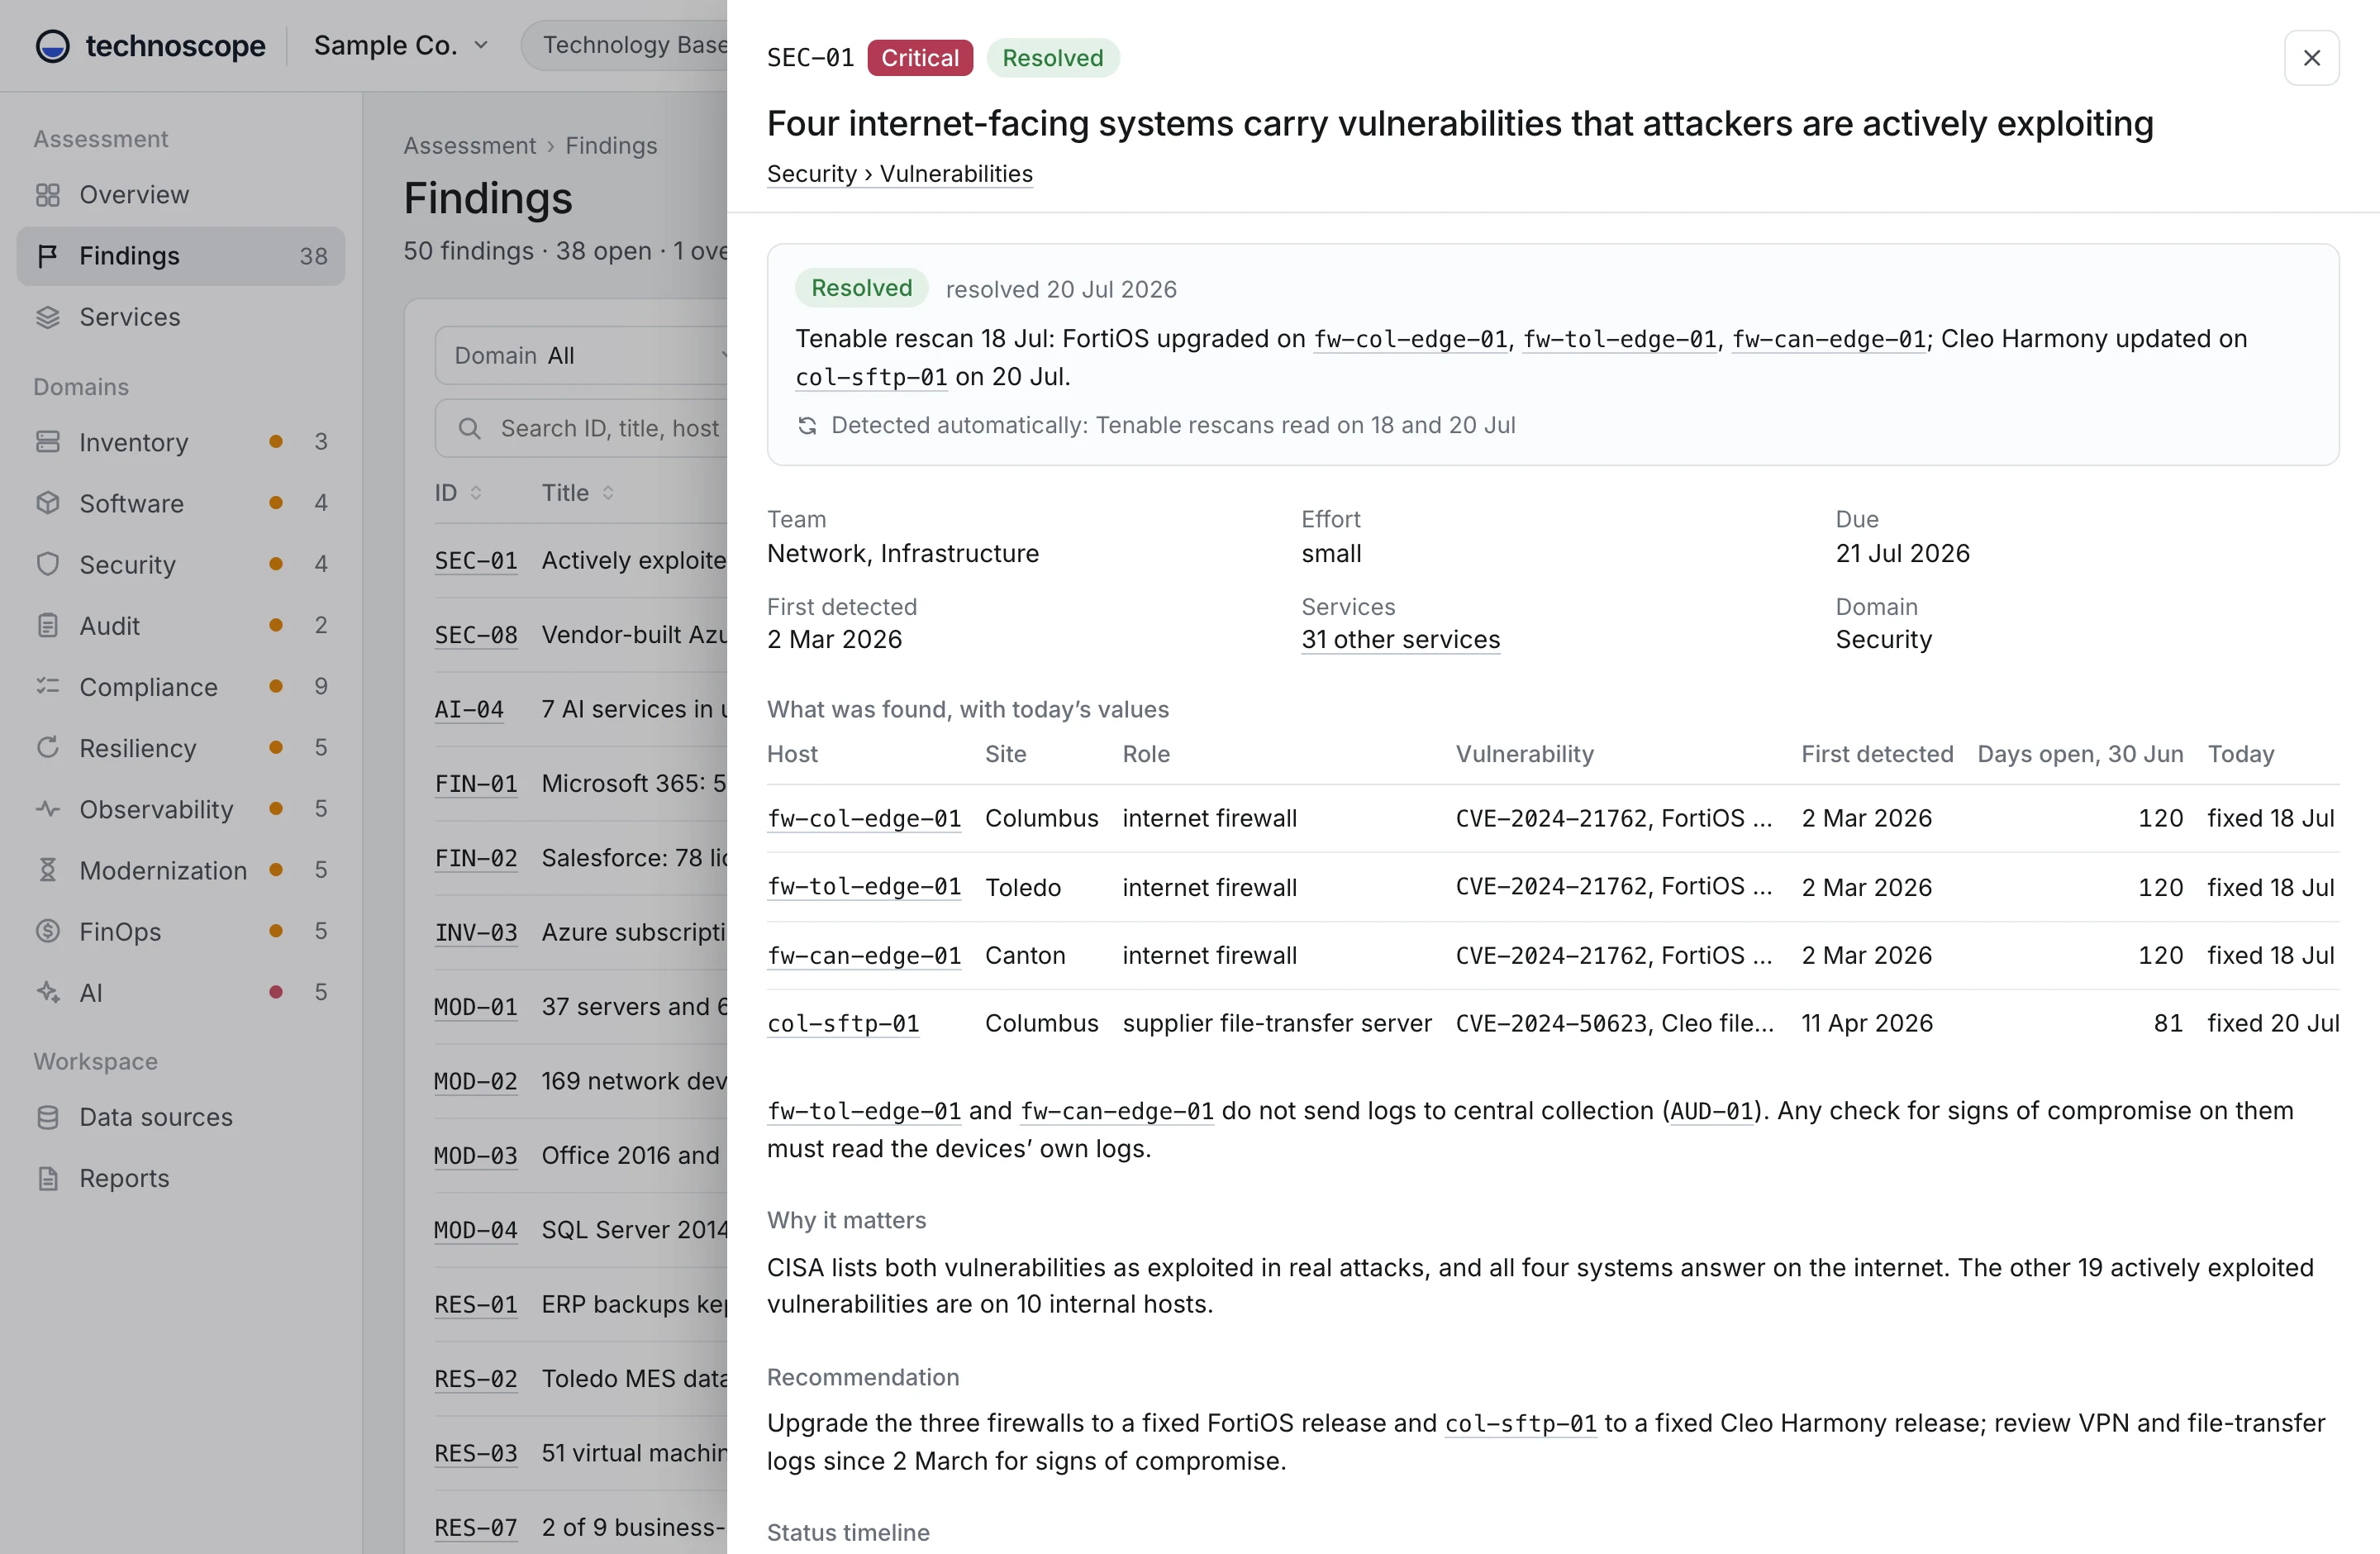The image size is (2380, 1554).
Task: Click the Services layers icon
Action: tap(48, 317)
